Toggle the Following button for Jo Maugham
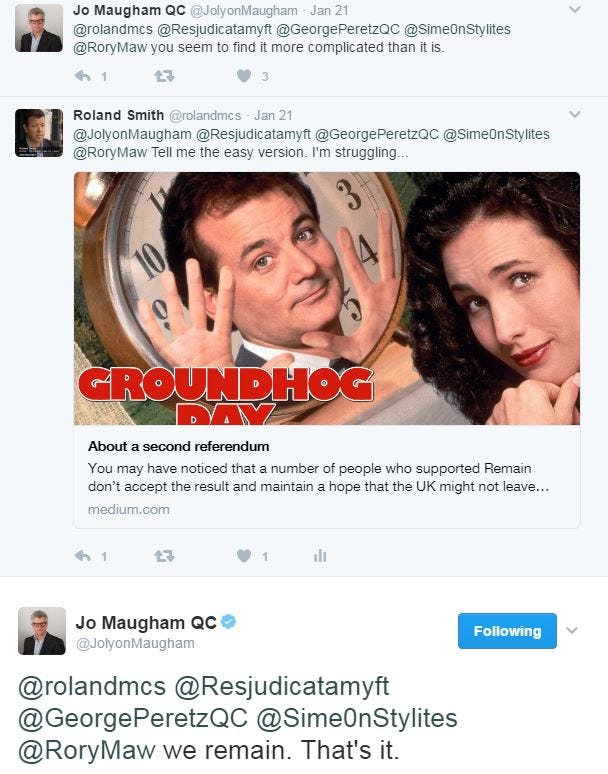The height and width of the screenshot is (774, 608). pyautogui.click(x=507, y=631)
